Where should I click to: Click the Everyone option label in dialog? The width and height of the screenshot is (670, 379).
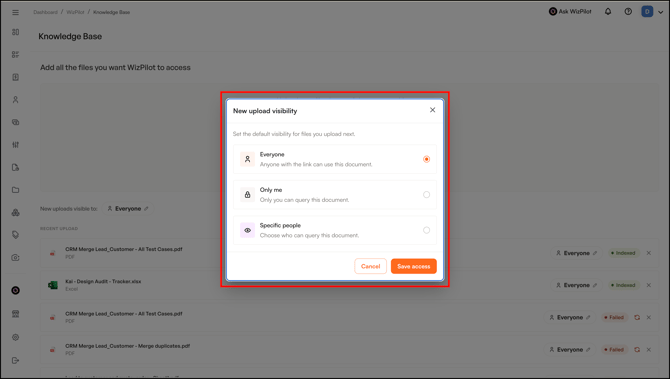272,155
